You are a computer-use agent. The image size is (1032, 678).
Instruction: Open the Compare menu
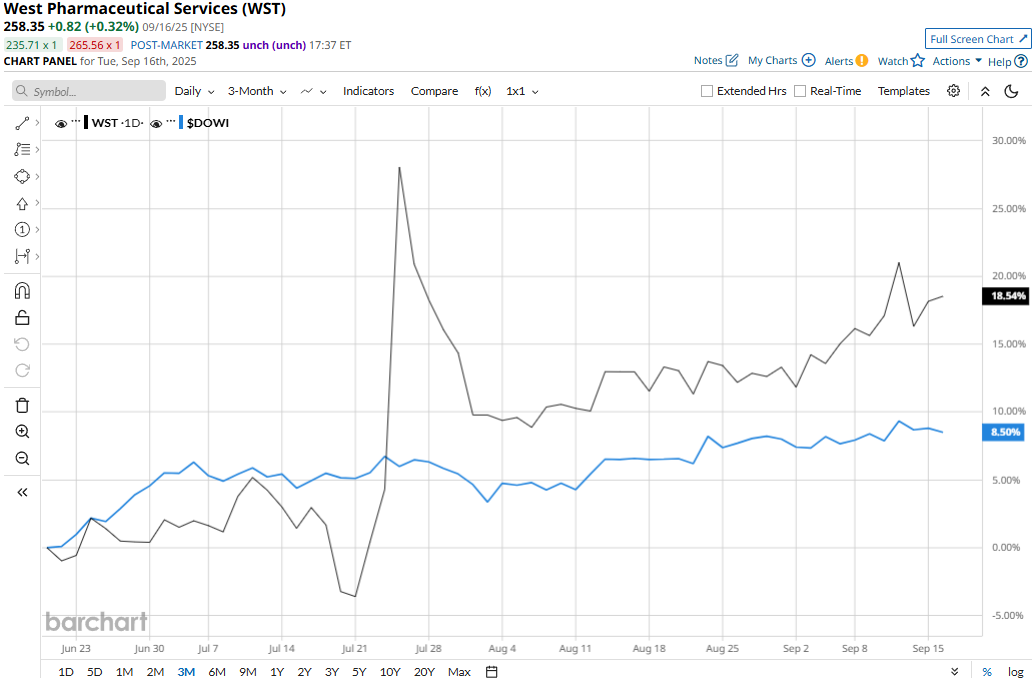(434, 91)
